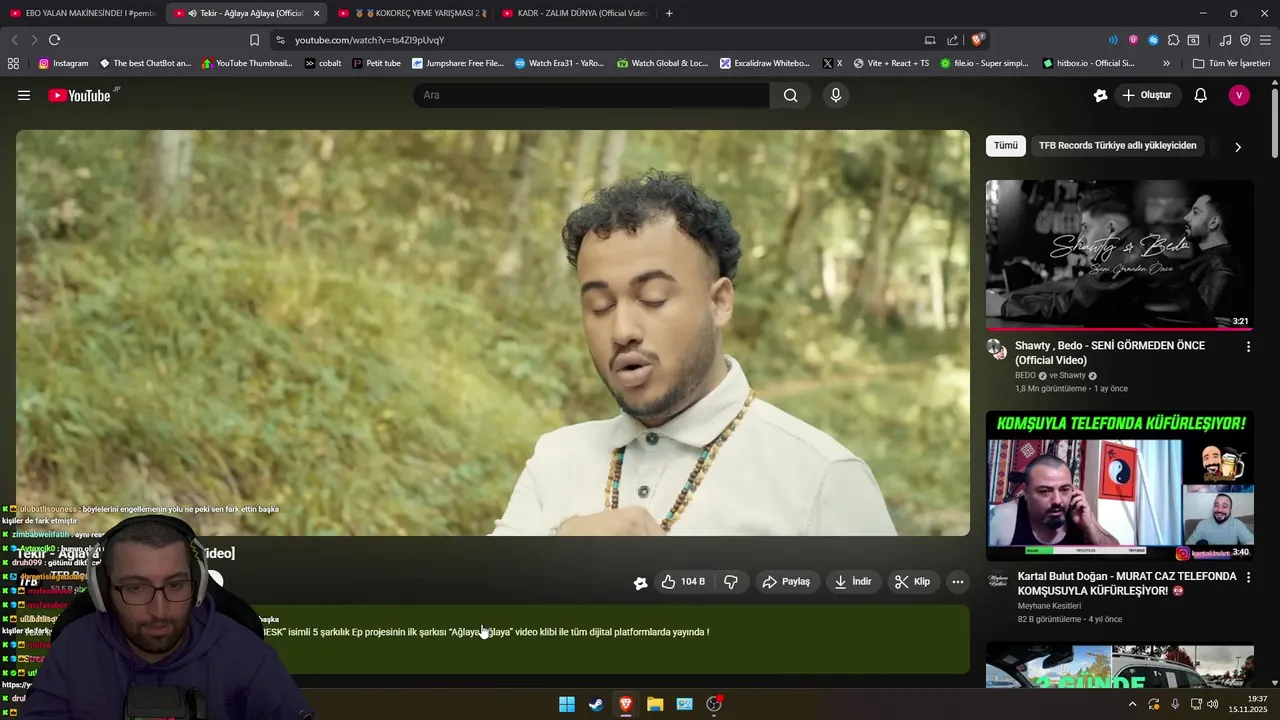Pause the playing video in the player
1280x720 pixels.
point(492,333)
